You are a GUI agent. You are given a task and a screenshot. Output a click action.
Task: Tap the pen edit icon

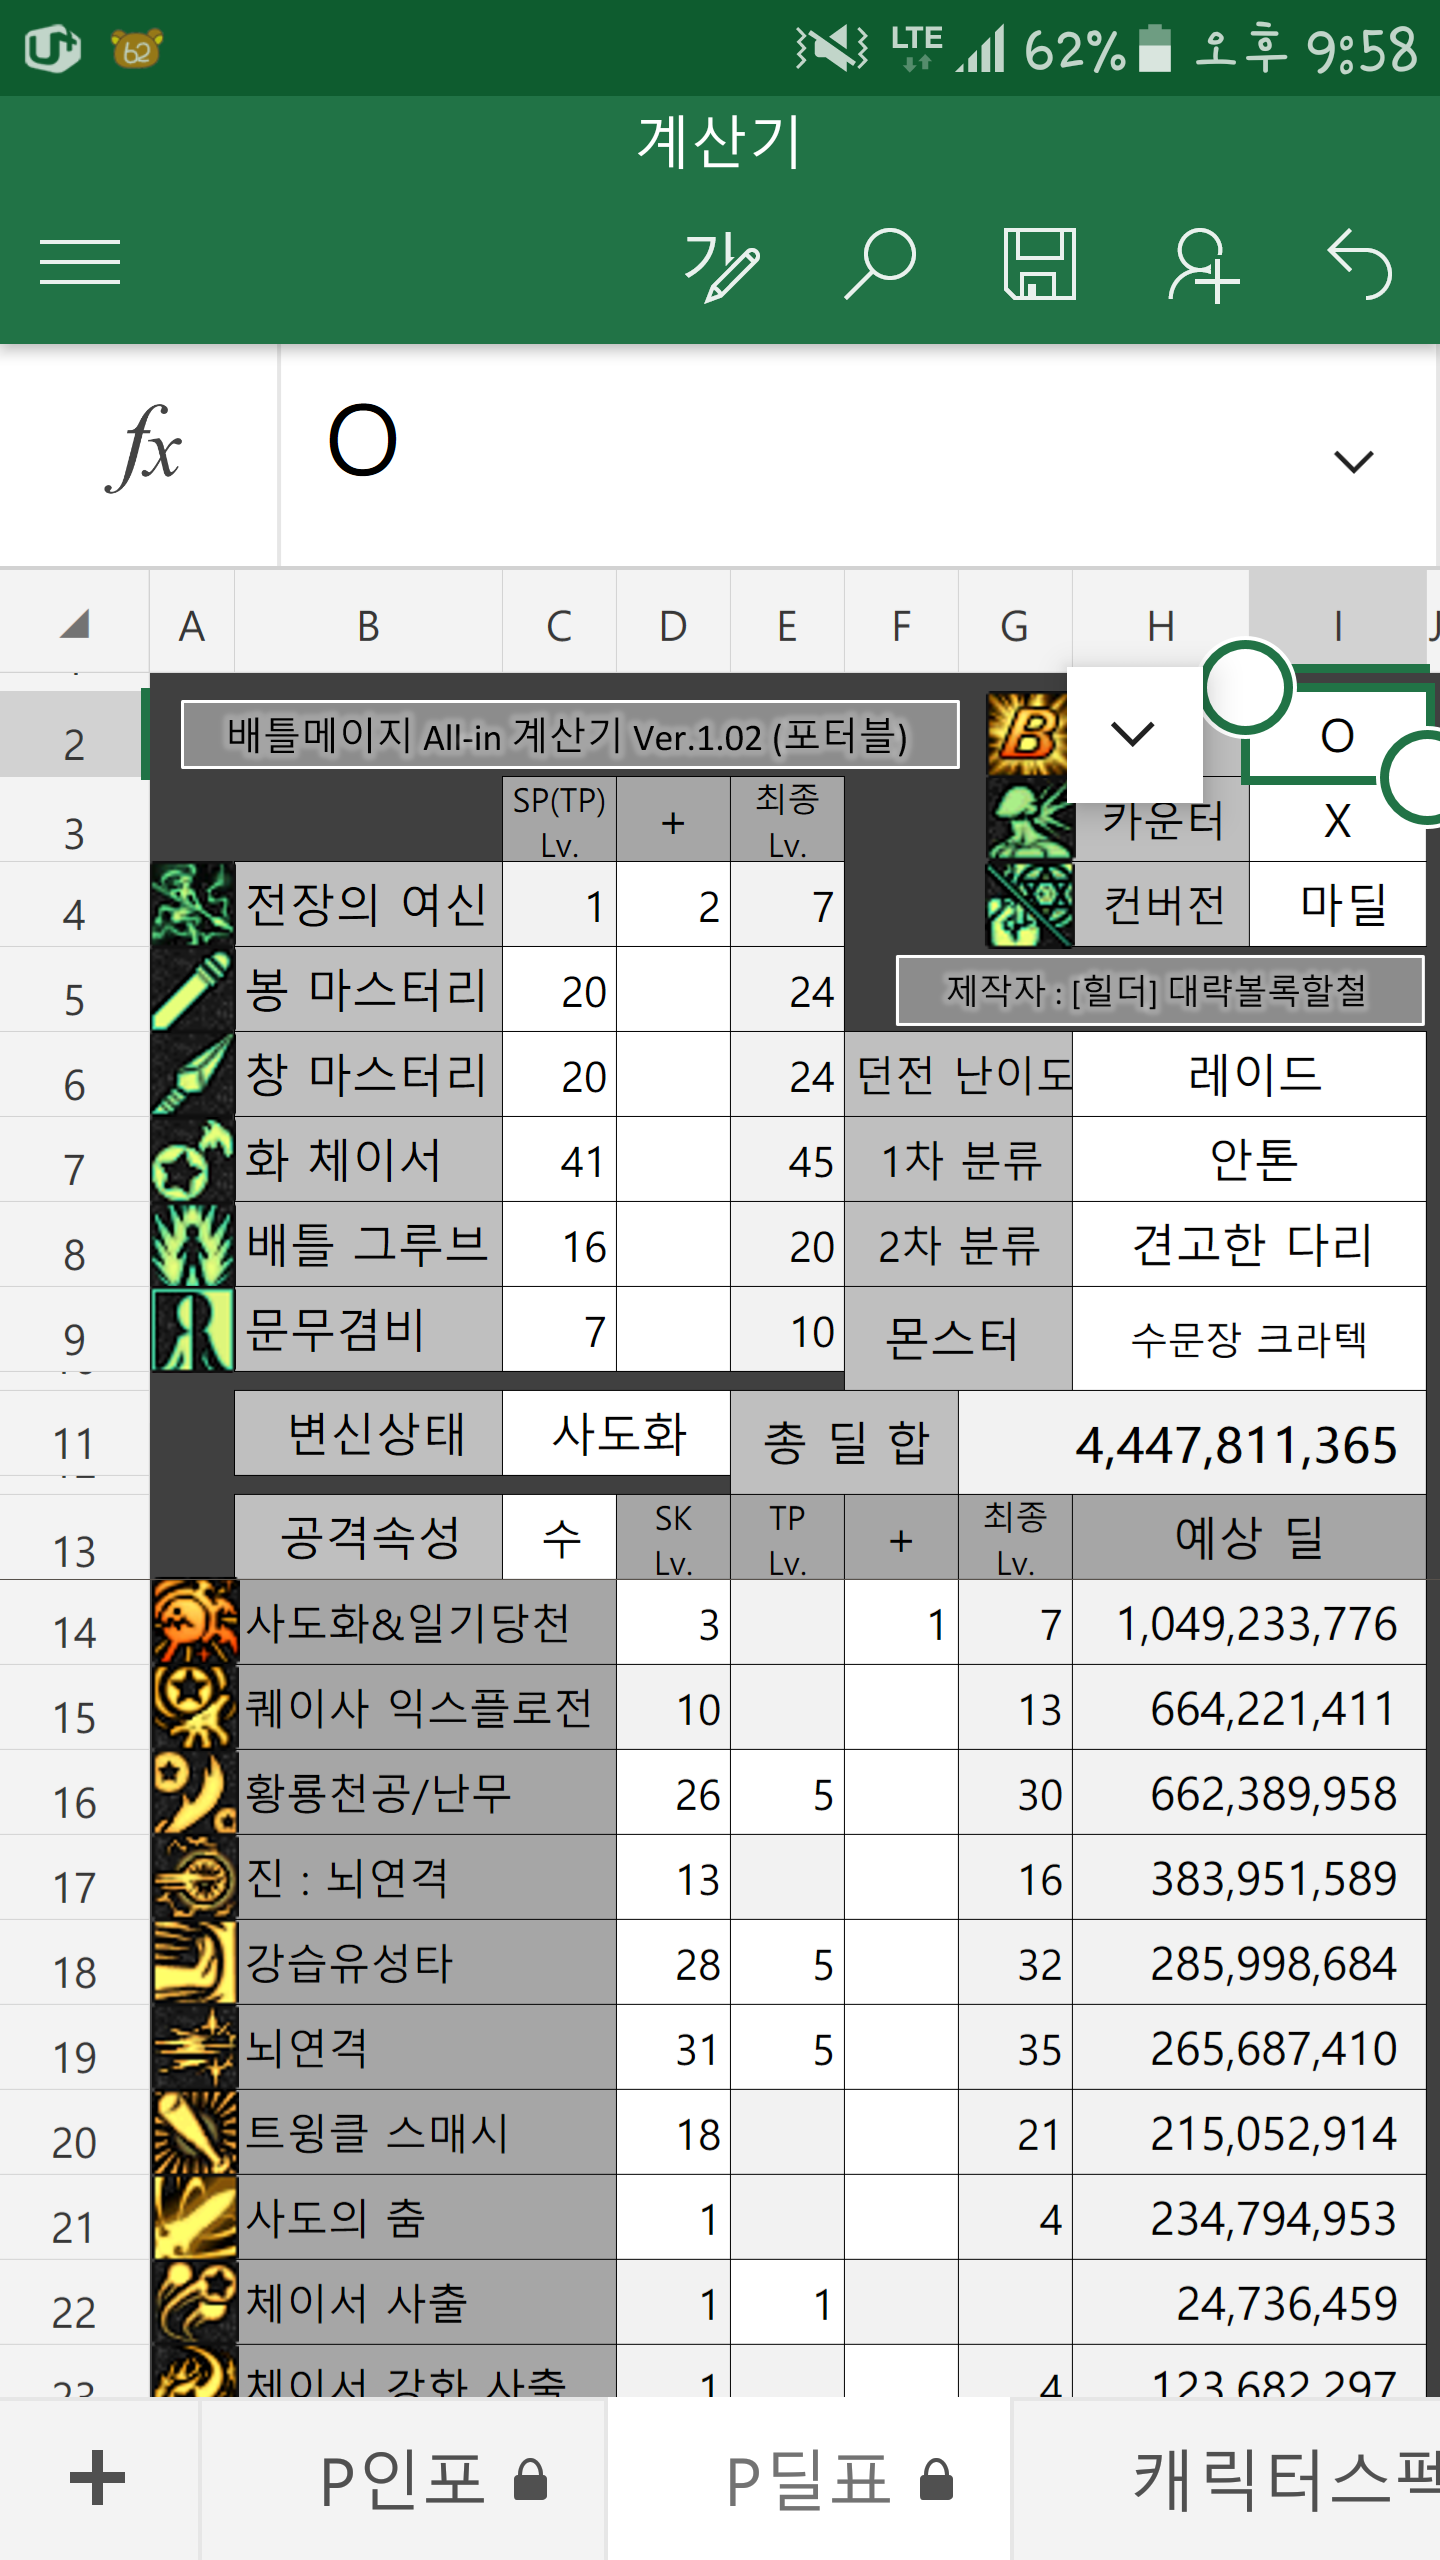point(721,265)
